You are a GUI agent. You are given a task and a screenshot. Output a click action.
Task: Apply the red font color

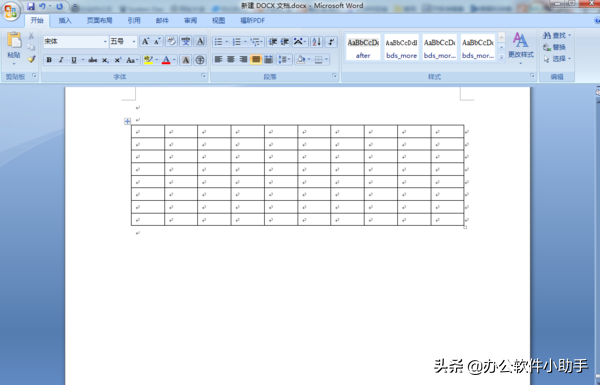click(x=166, y=60)
